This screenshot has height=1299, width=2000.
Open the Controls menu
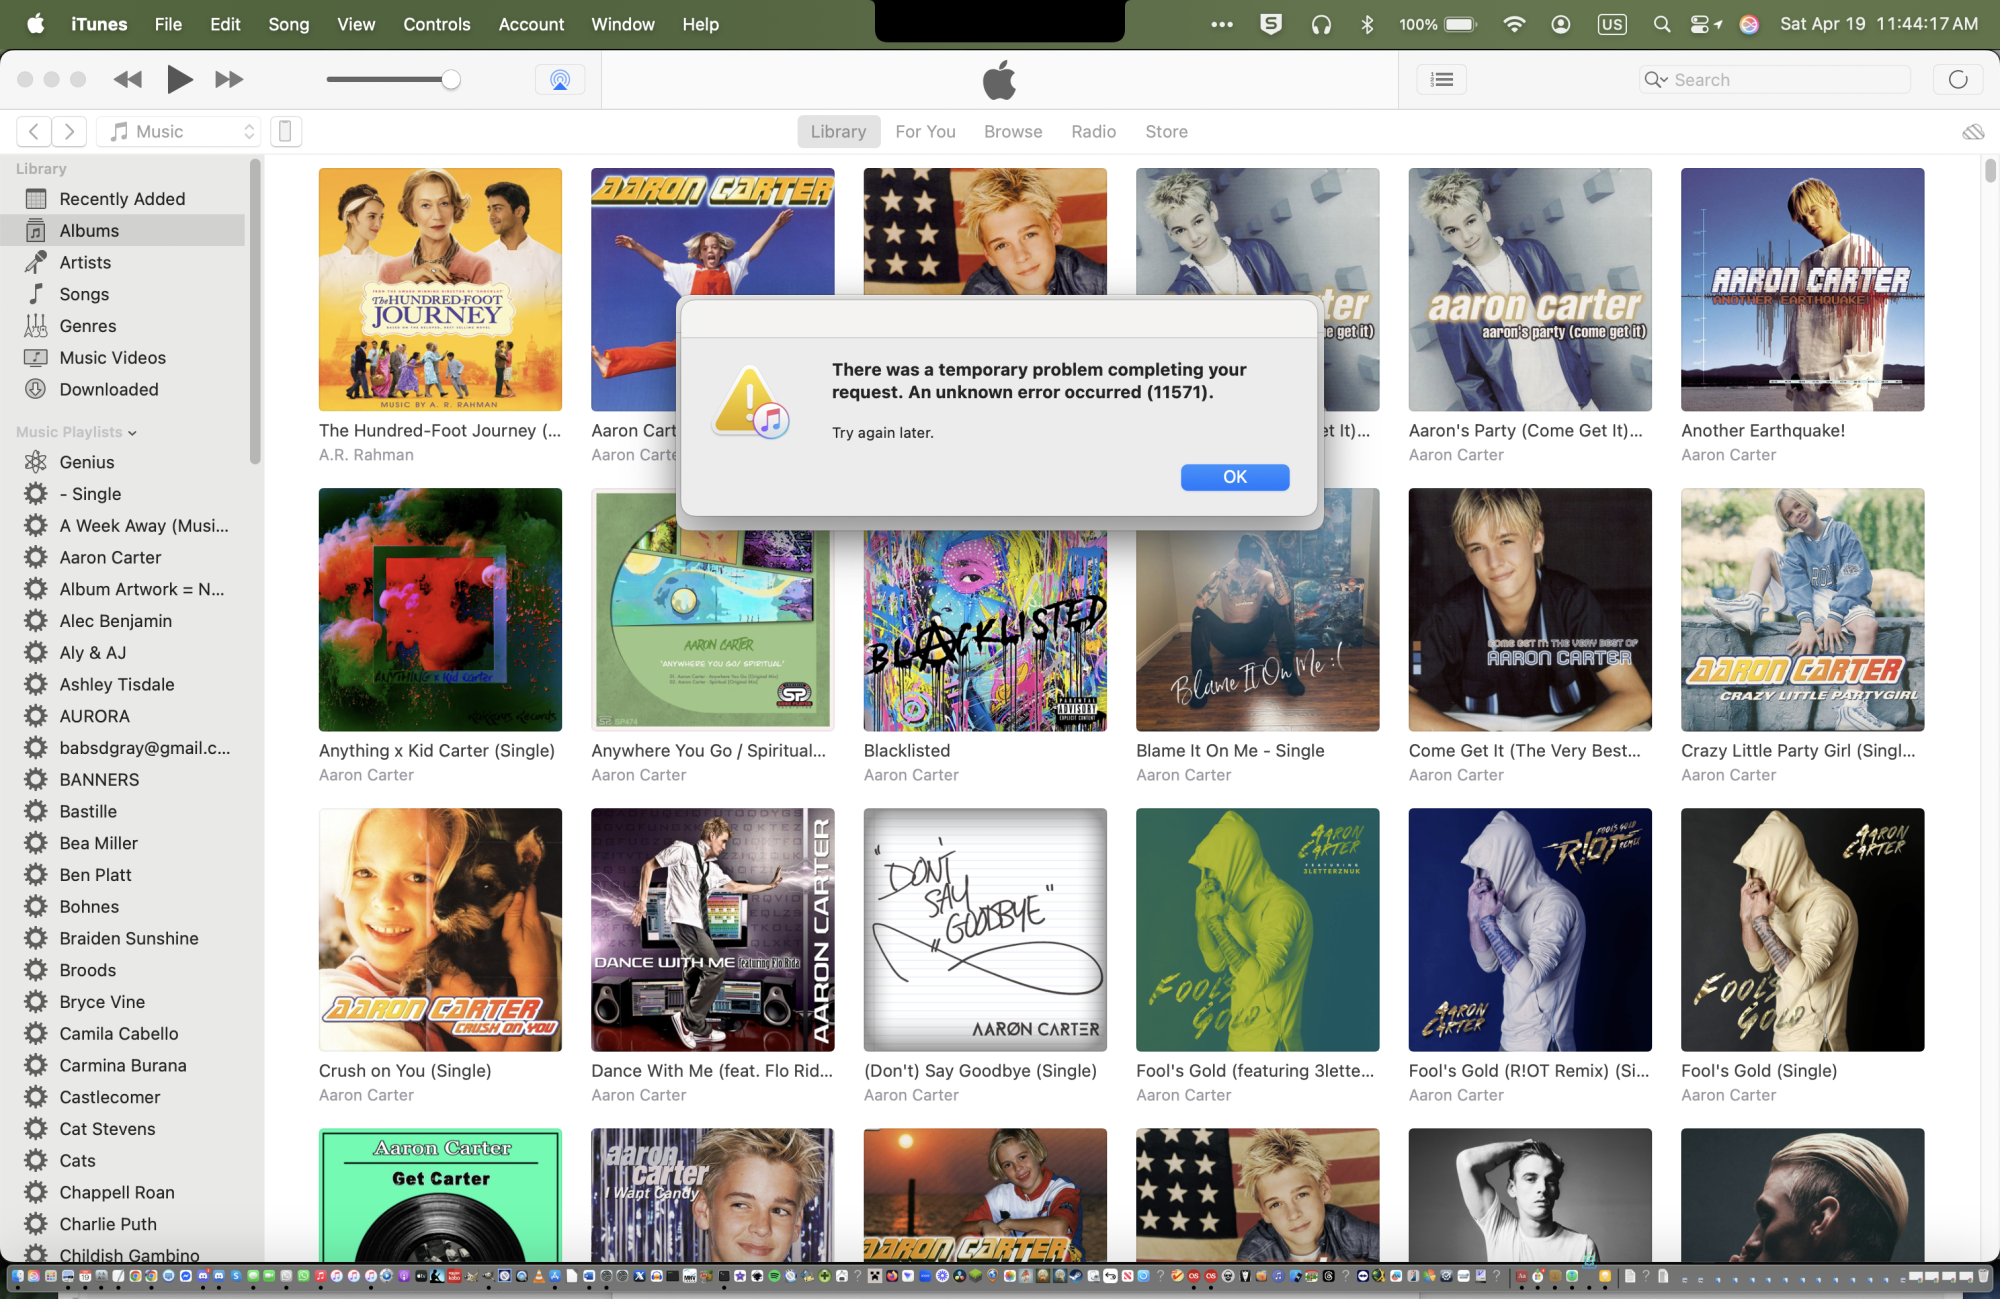436,24
